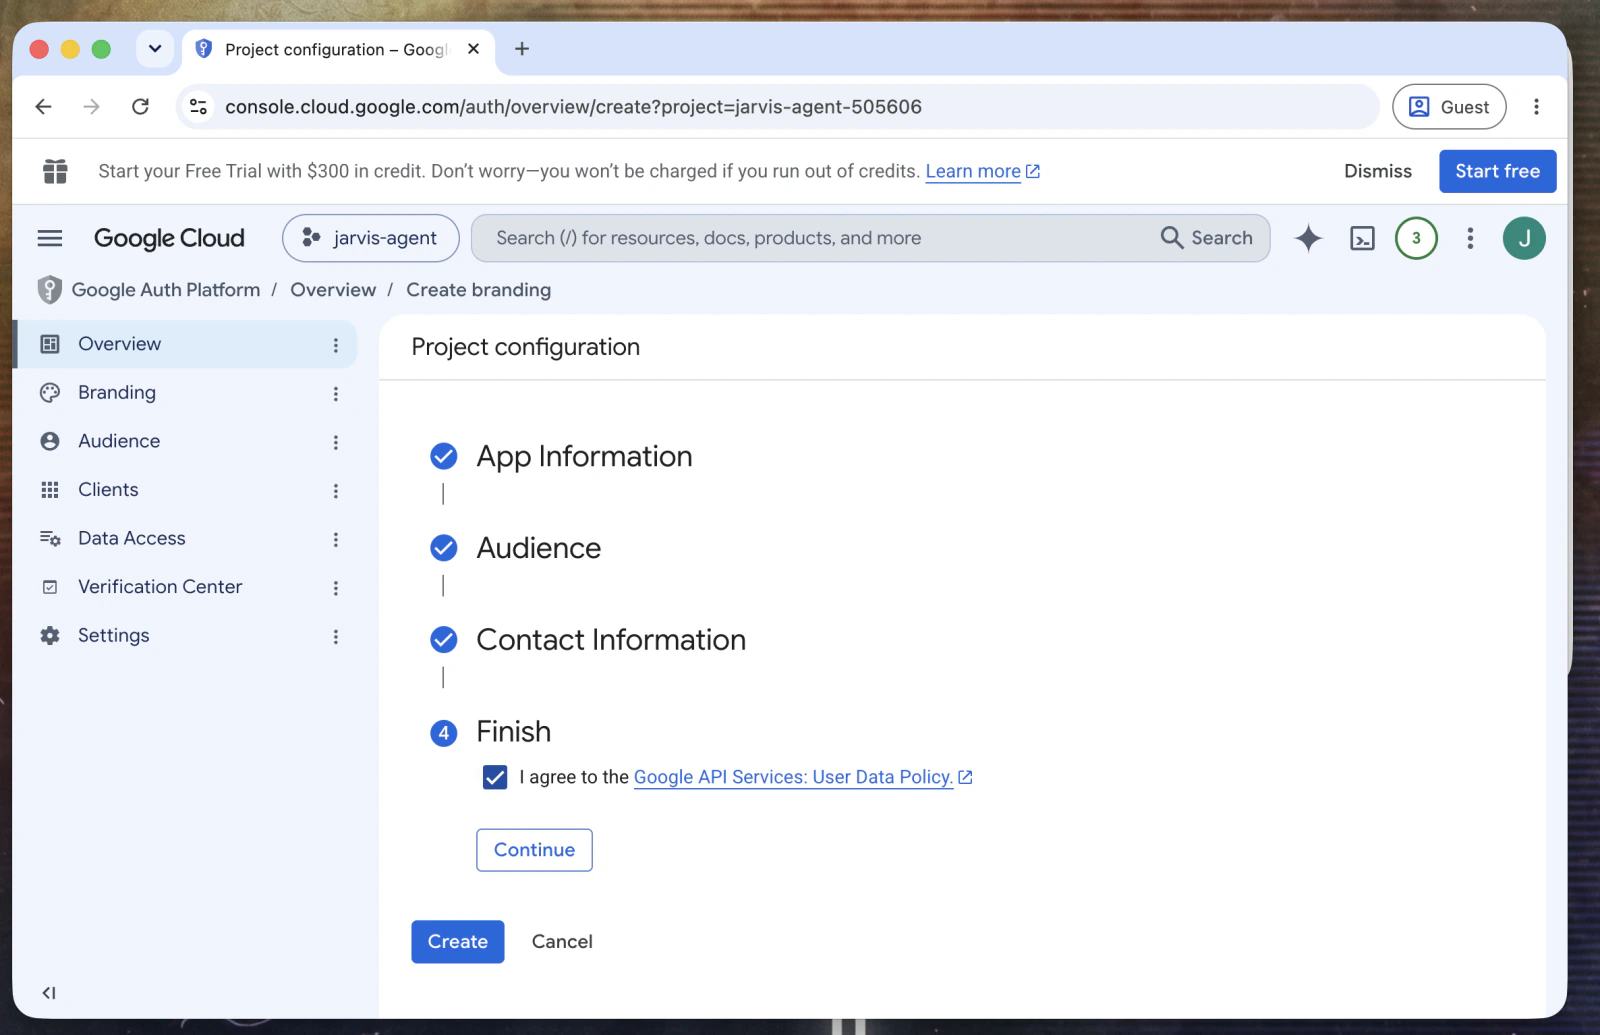Open Chrome browser three-dot menu
The width and height of the screenshot is (1600, 1035).
[1537, 107]
